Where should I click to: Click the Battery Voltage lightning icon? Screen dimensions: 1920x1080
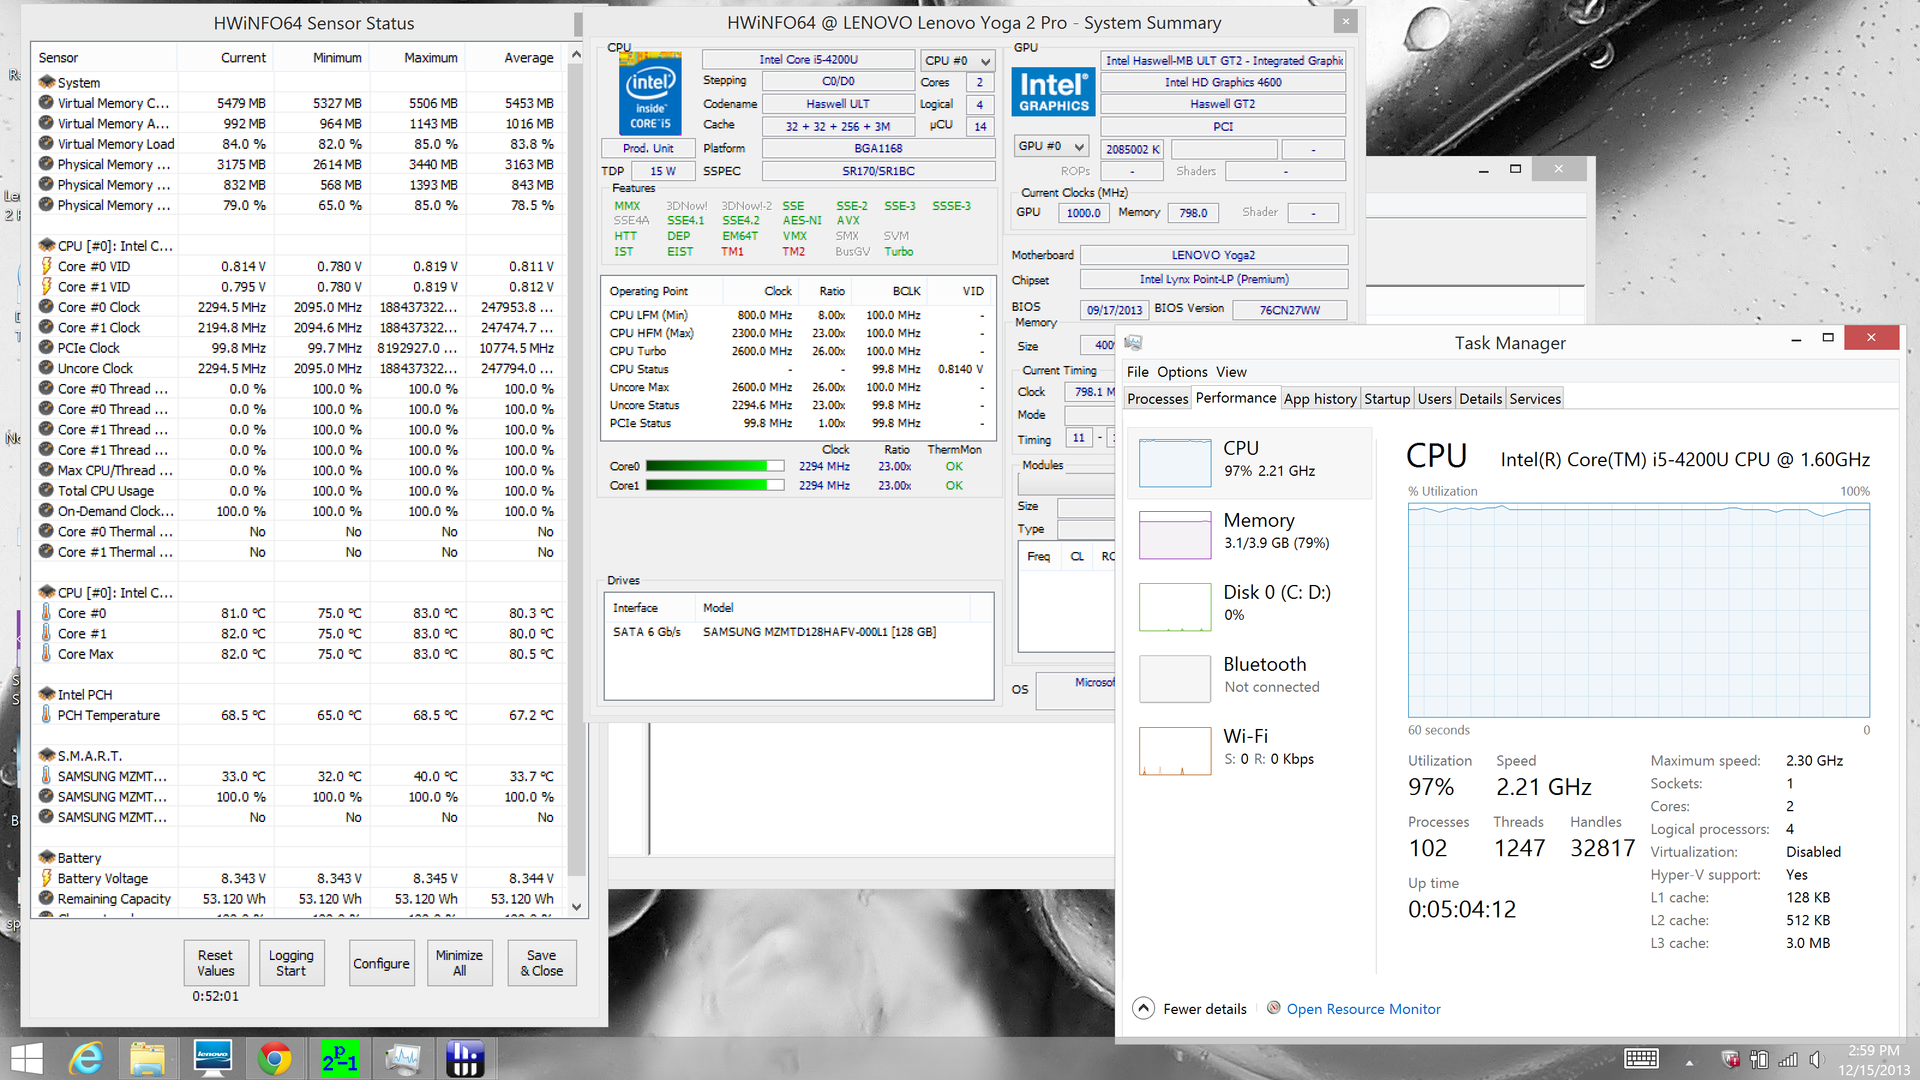[46, 878]
